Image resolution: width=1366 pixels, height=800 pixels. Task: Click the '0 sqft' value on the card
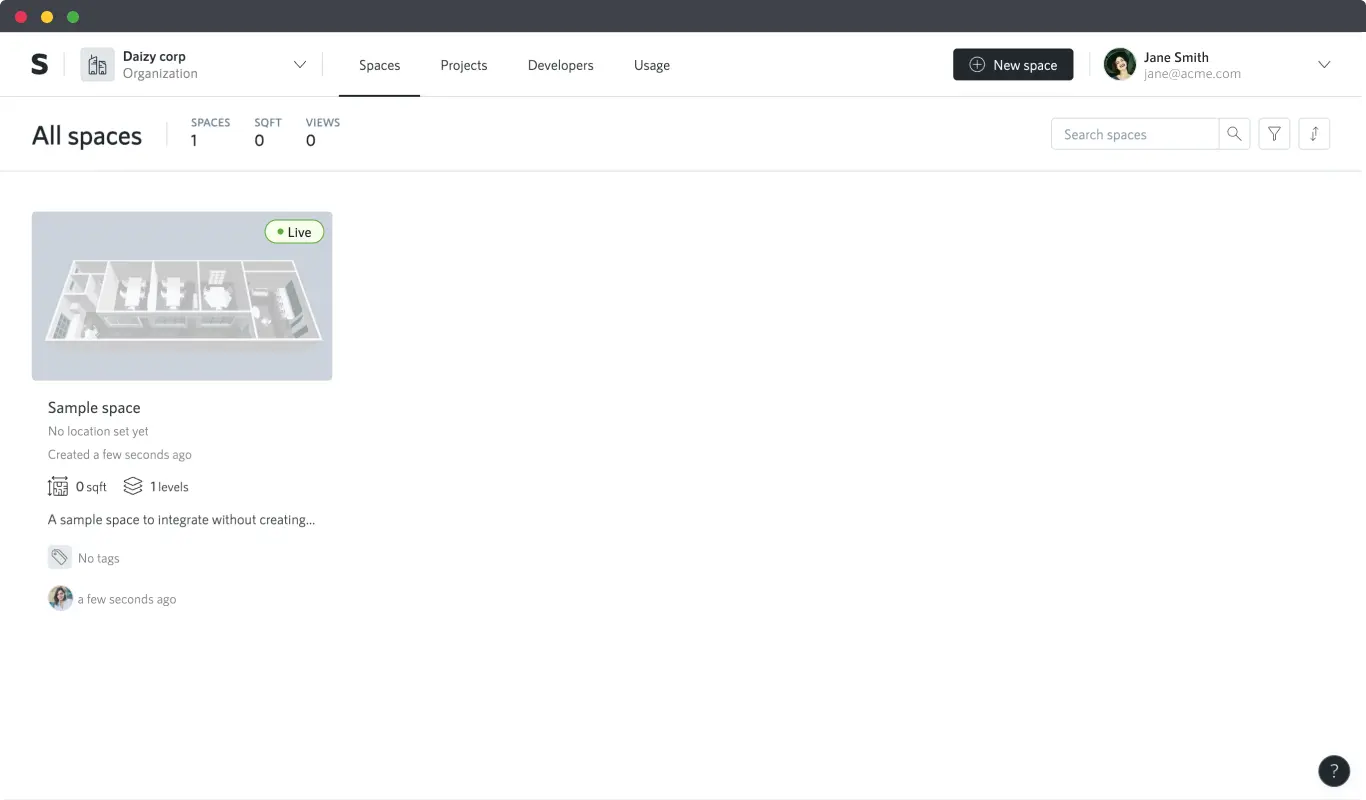pyautogui.click(x=91, y=487)
